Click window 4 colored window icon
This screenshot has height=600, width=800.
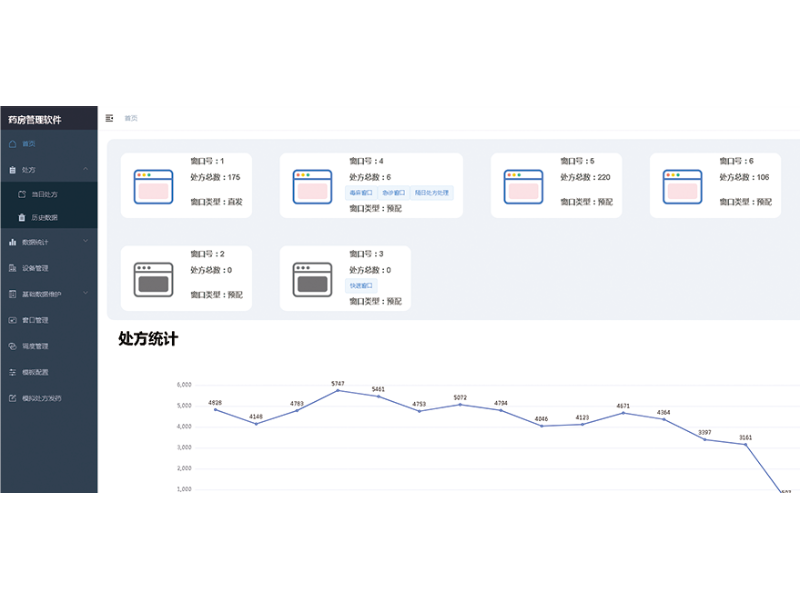pos(313,186)
